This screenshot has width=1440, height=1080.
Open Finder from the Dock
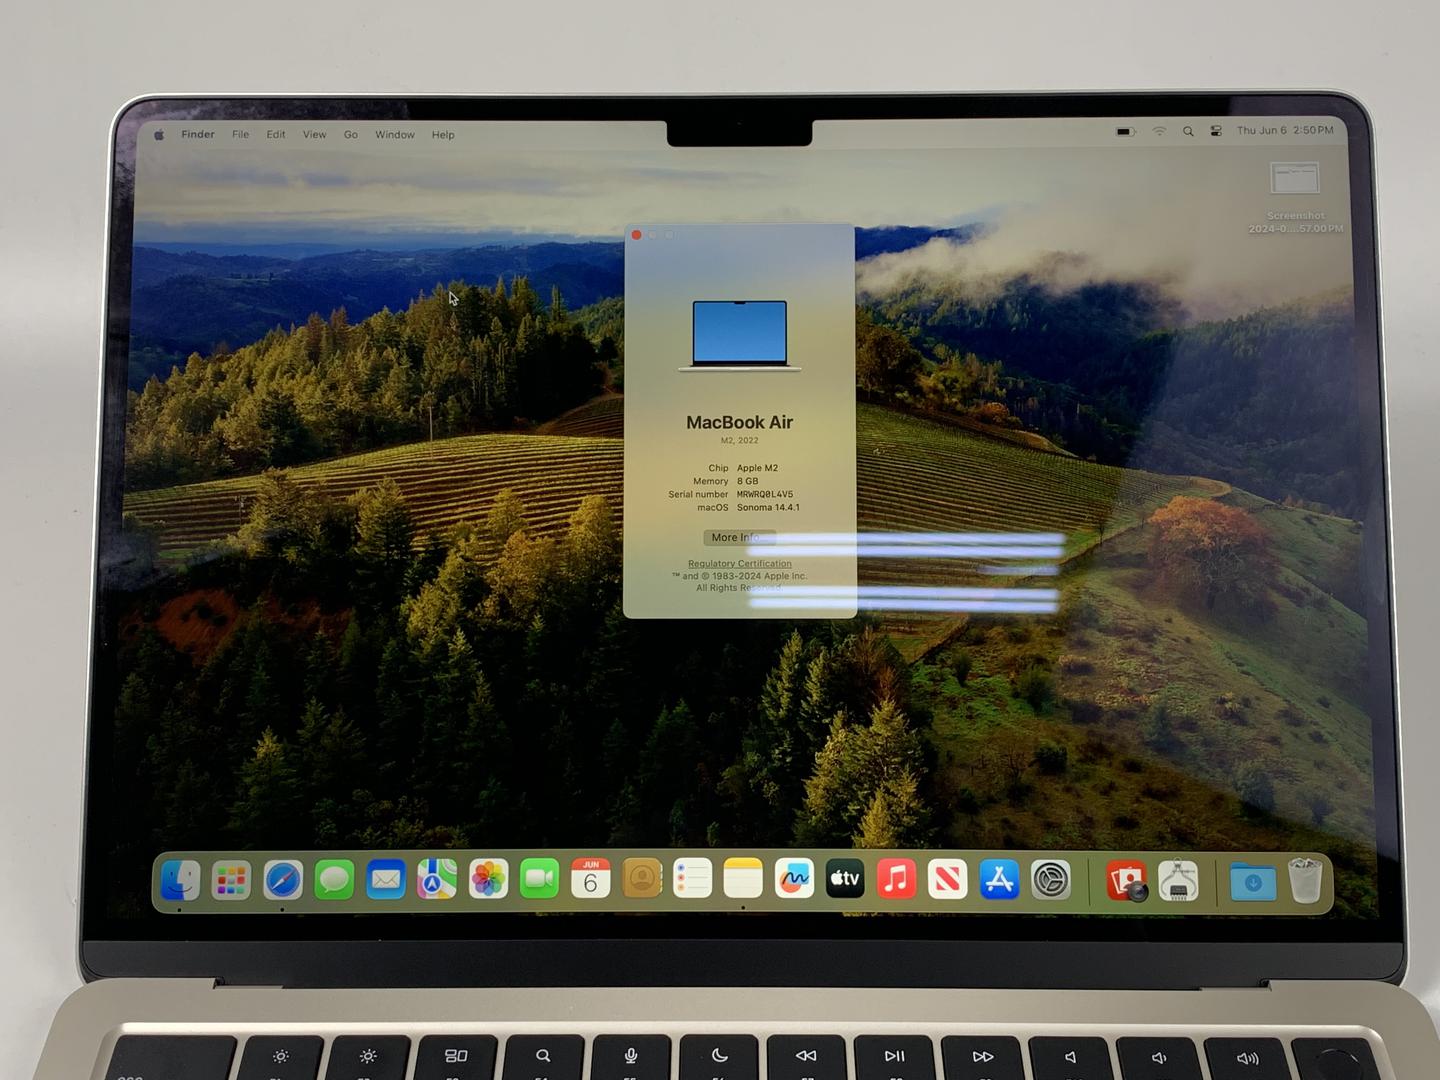pyautogui.click(x=180, y=880)
